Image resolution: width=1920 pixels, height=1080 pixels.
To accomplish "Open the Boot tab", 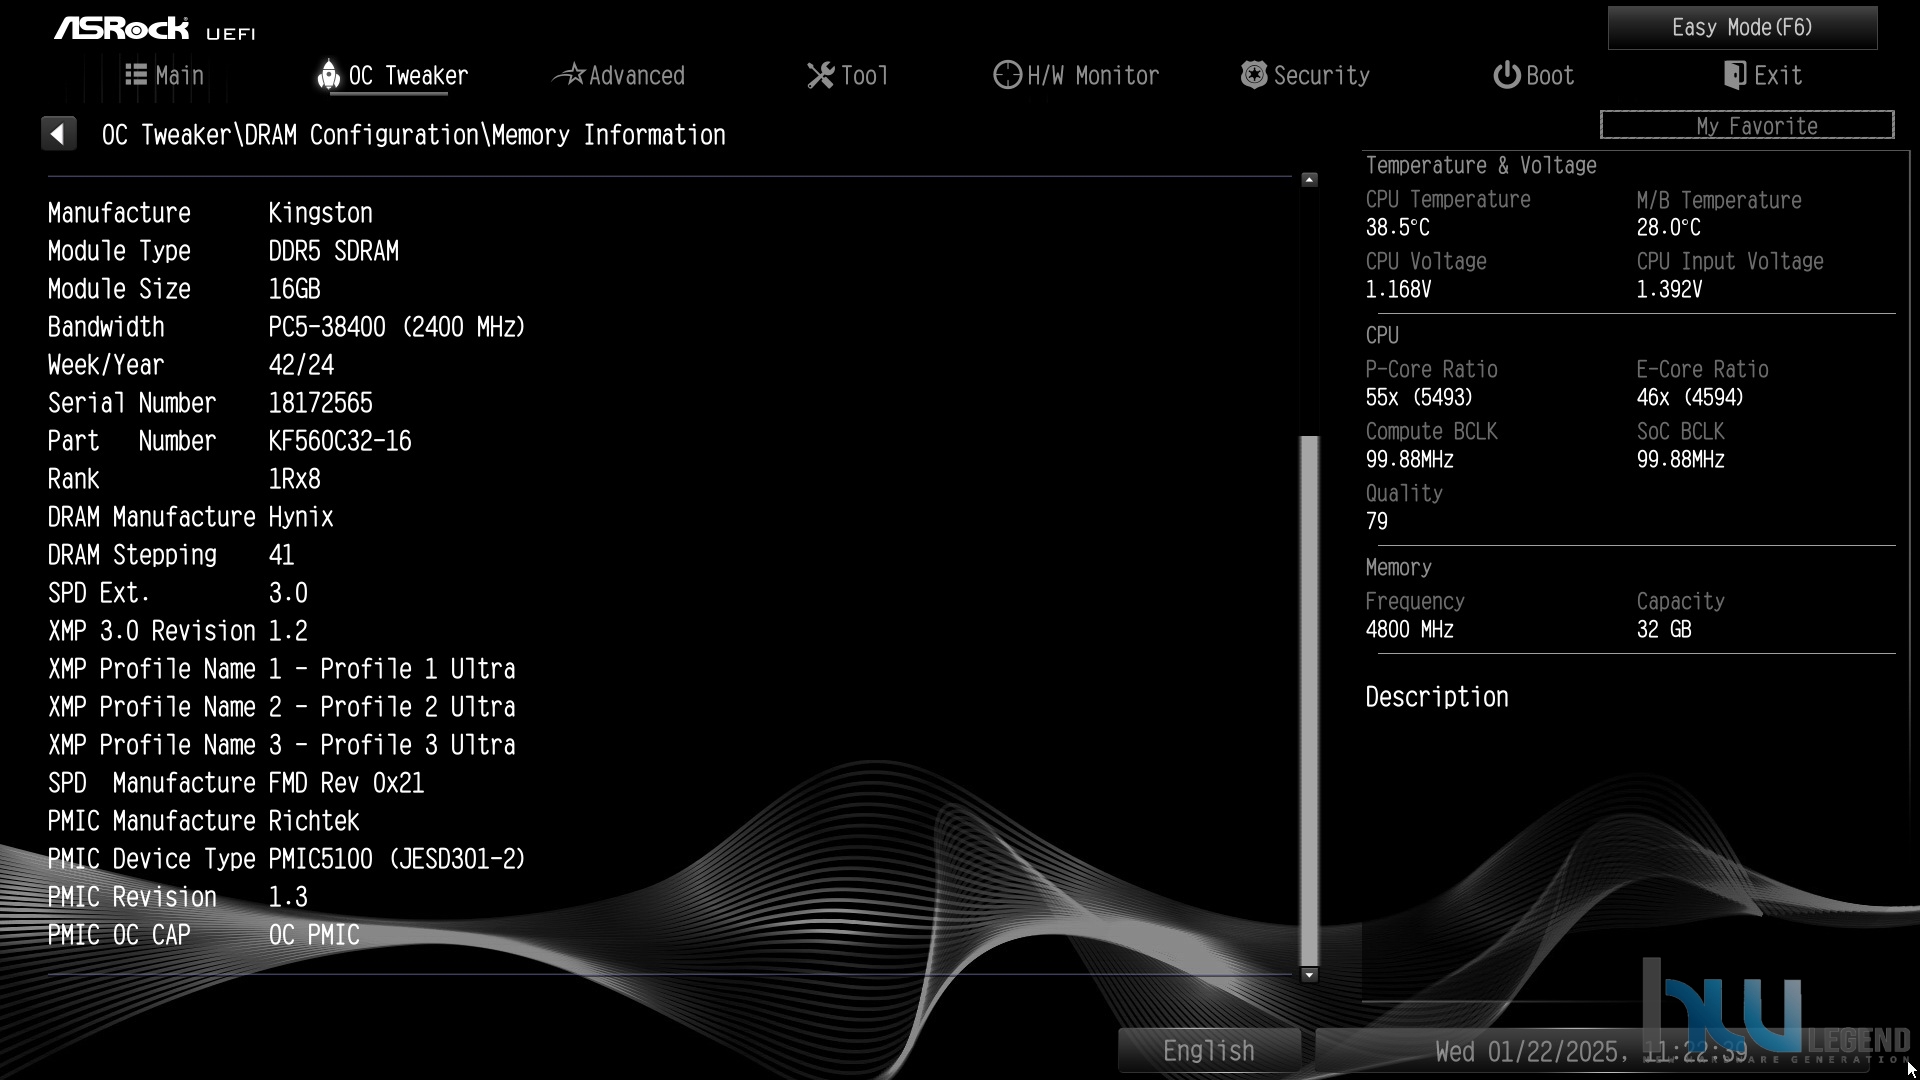I will click(1534, 76).
